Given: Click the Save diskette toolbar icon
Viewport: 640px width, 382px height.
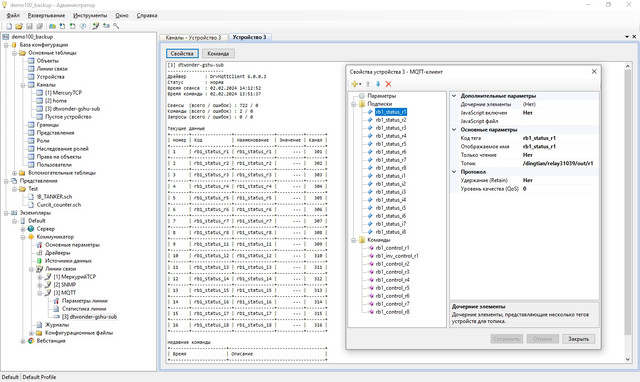Looking at the screenshot, I should pyautogui.click(x=29, y=26).
